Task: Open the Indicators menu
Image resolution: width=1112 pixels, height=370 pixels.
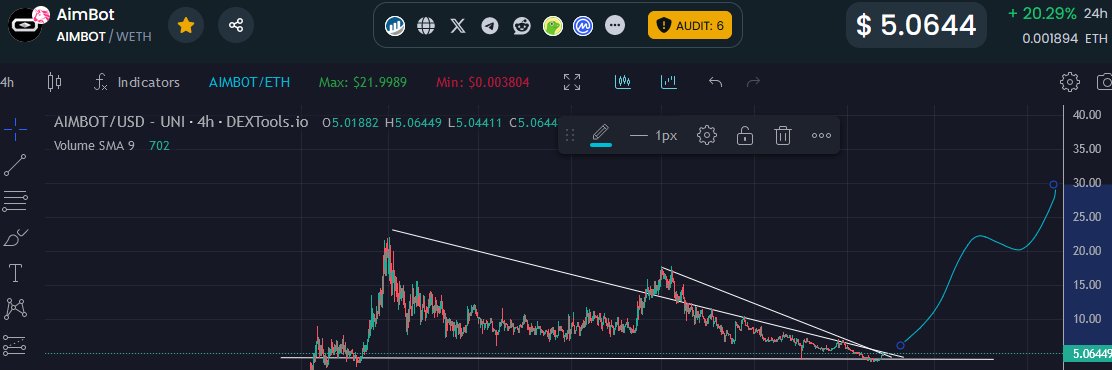Action: pos(137,82)
